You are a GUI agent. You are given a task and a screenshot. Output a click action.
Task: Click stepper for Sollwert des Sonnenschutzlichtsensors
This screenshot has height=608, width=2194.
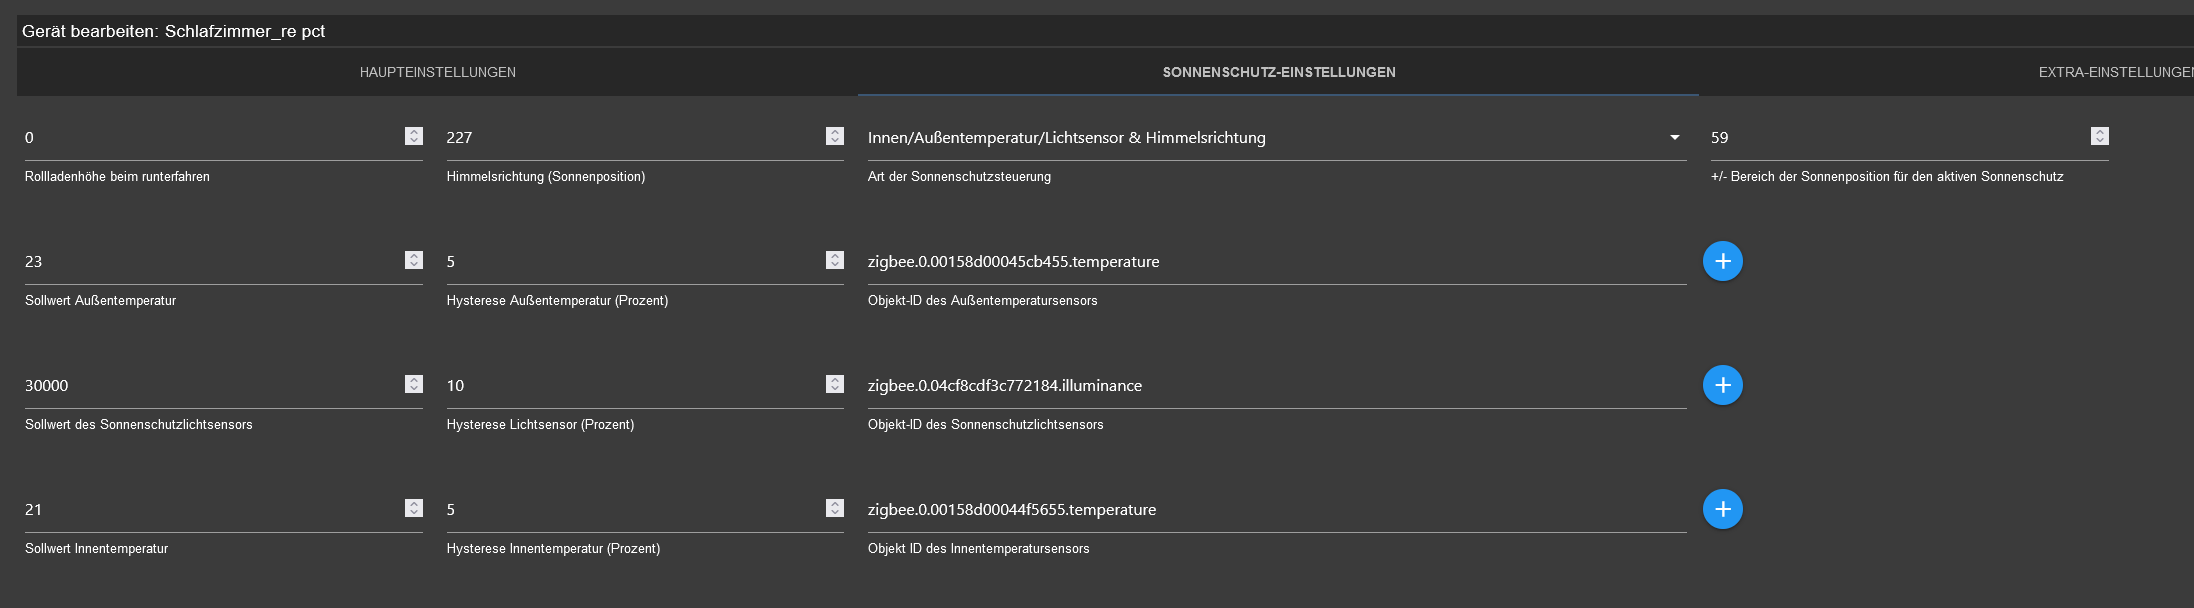[x=414, y=384]
